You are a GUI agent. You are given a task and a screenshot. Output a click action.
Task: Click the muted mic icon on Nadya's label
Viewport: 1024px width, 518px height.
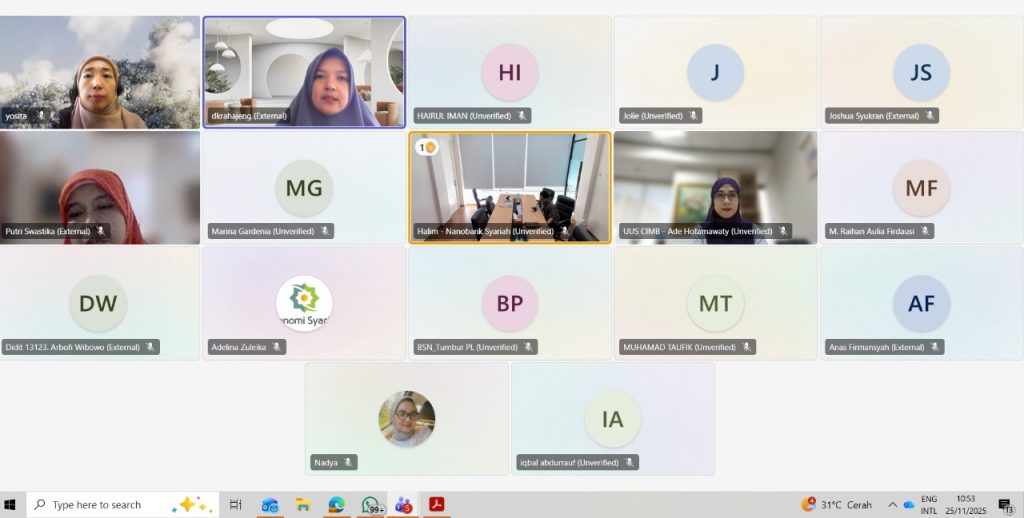pos(348,462)
